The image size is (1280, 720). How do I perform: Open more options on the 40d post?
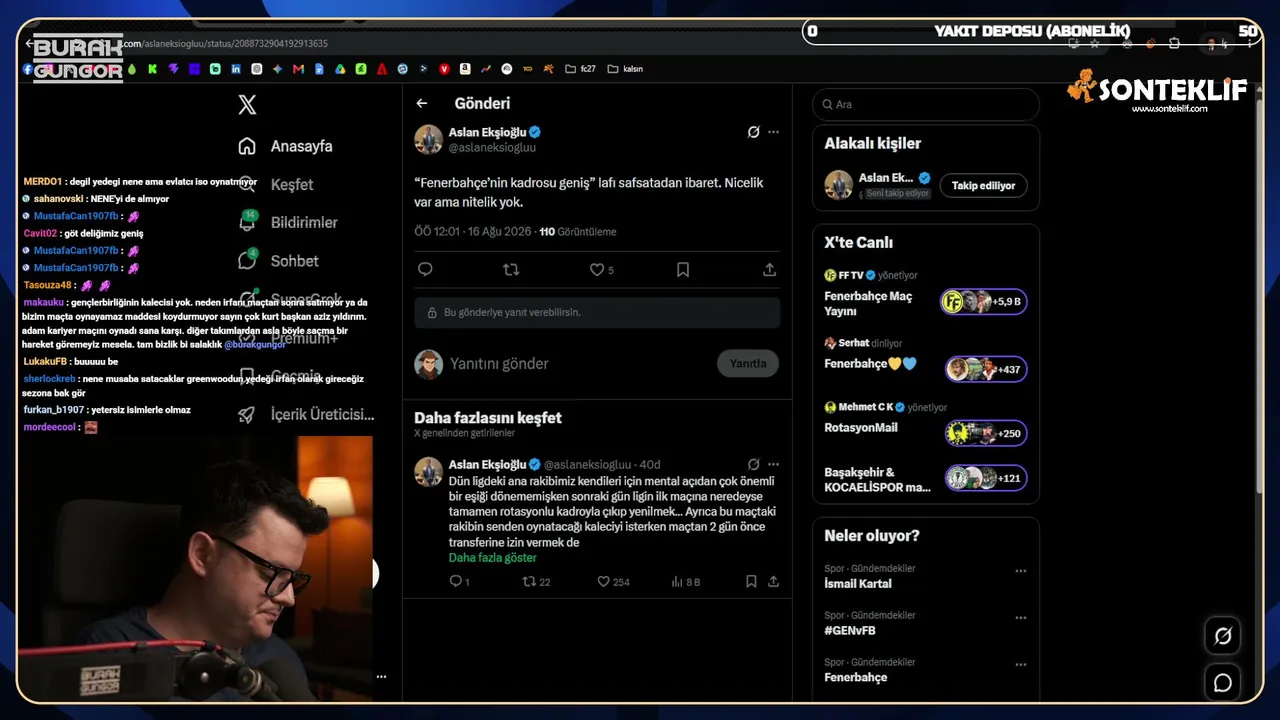[x=773, y=464]
